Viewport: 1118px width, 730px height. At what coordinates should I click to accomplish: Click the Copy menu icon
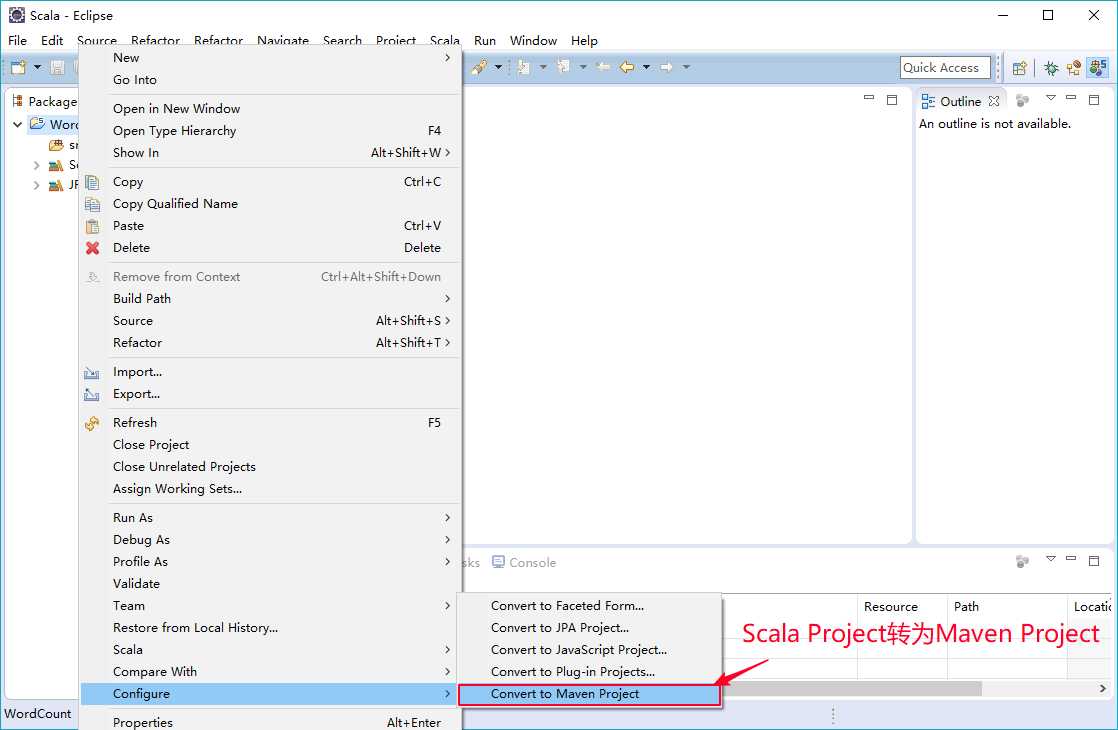[93, 182]
